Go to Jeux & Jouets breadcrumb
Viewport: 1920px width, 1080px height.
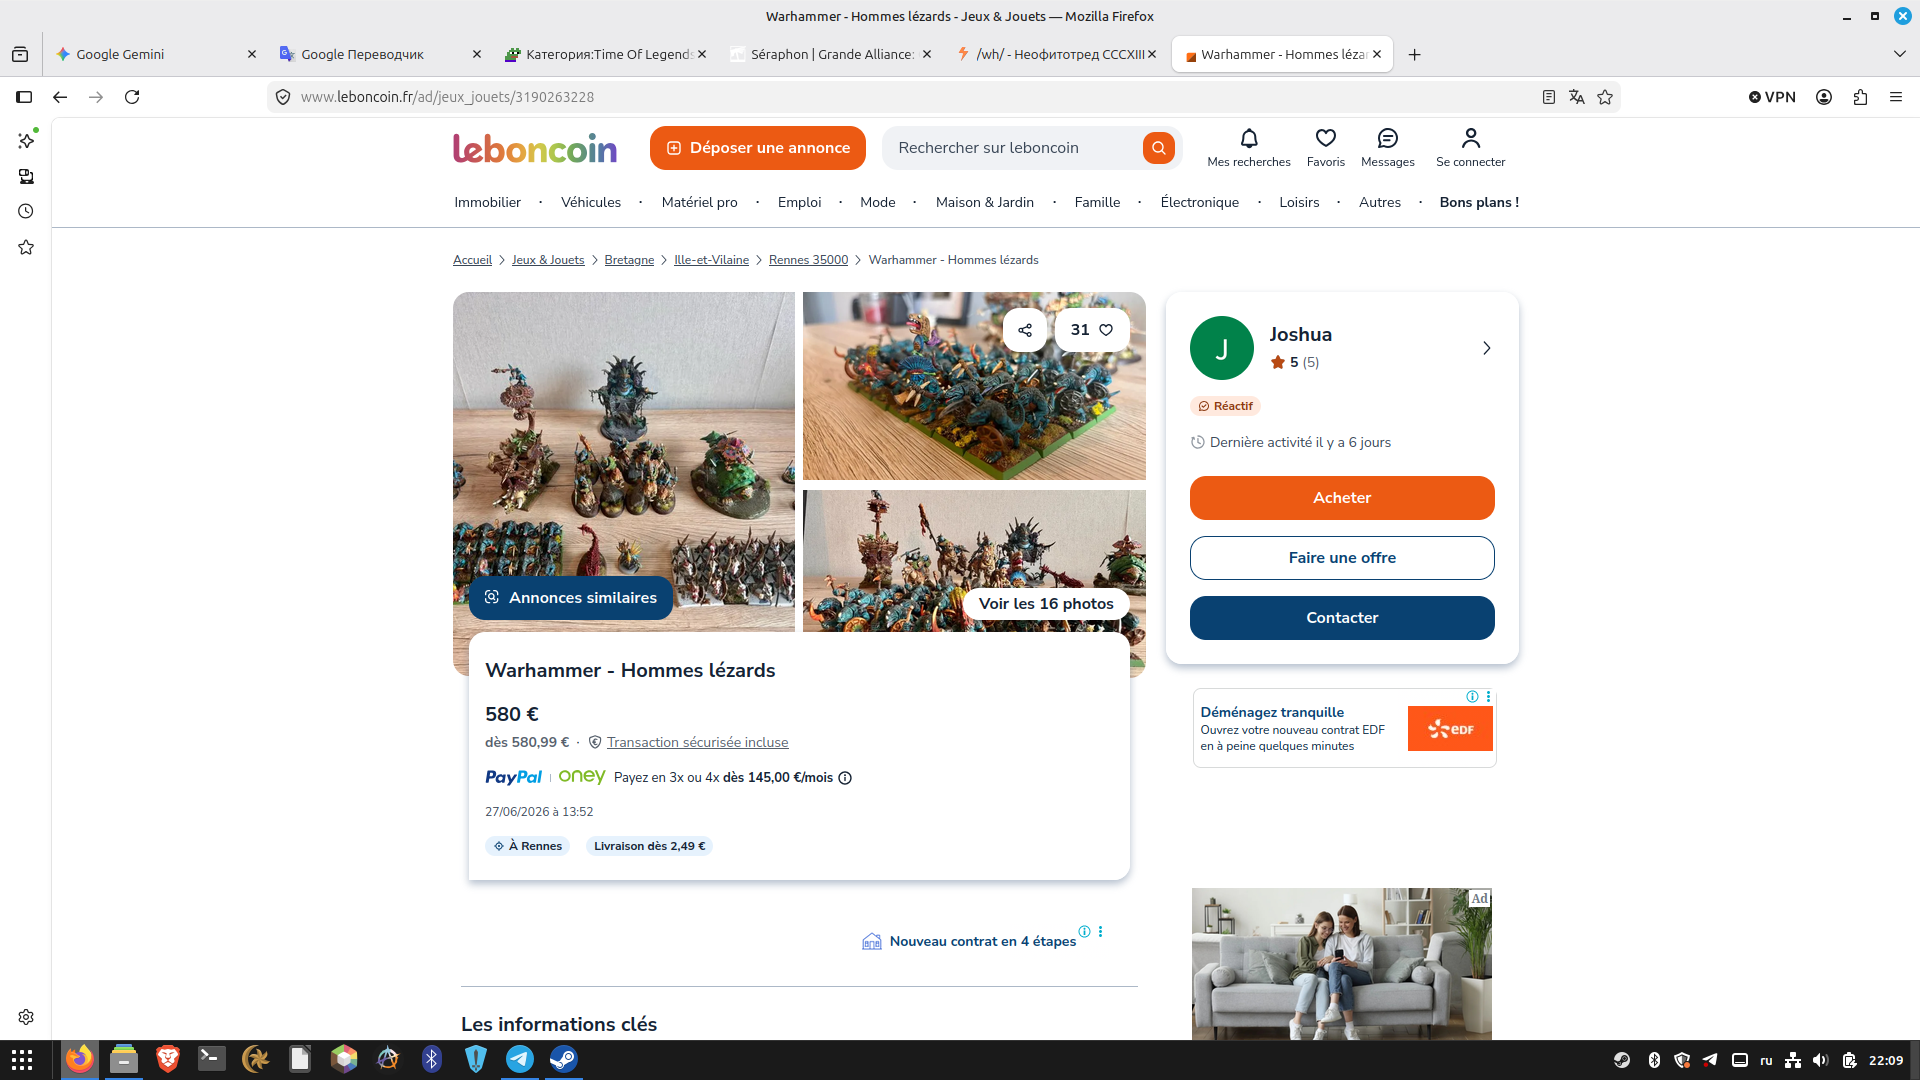tap(548, 260)
